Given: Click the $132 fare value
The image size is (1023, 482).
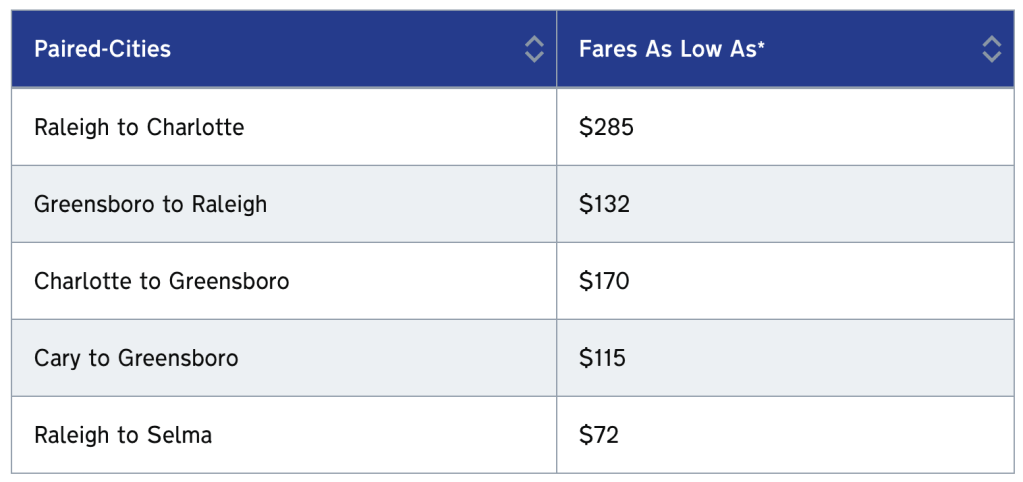Looking at the screenshot, I should [604, 204].
